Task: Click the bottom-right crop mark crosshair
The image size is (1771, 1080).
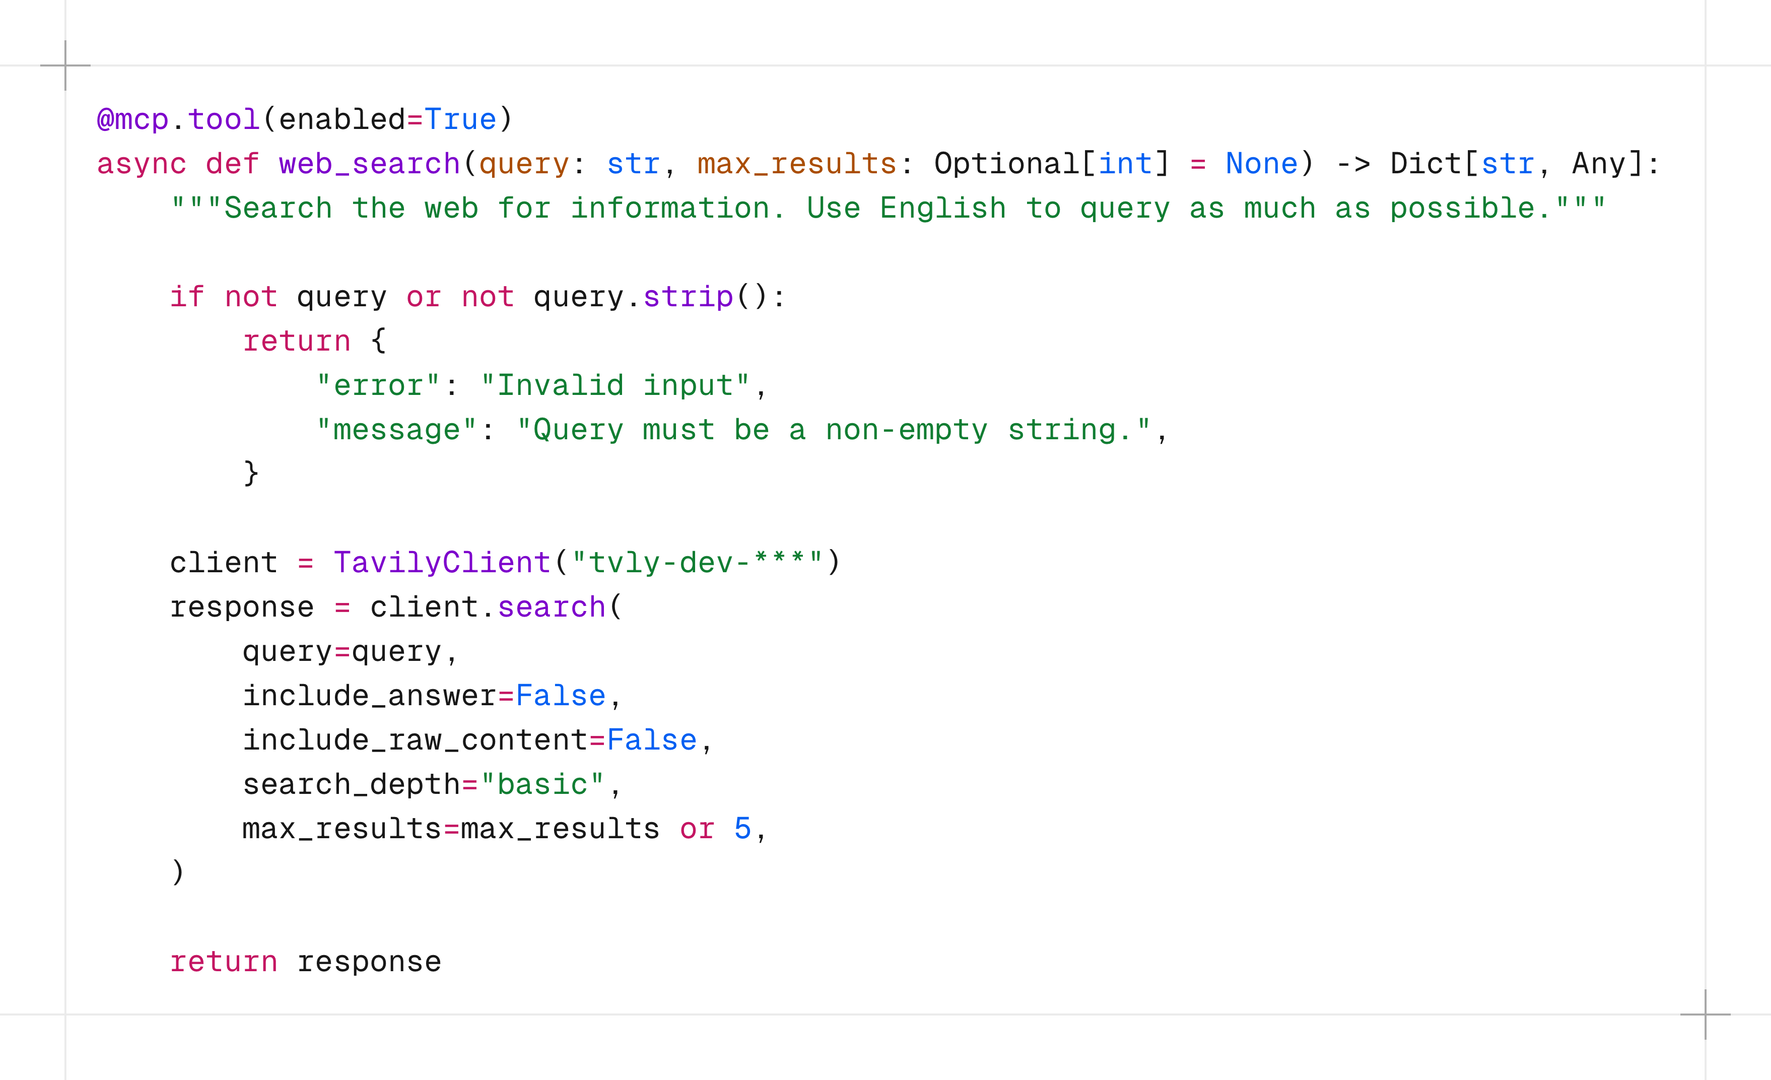Action: coord(1705,1014)
